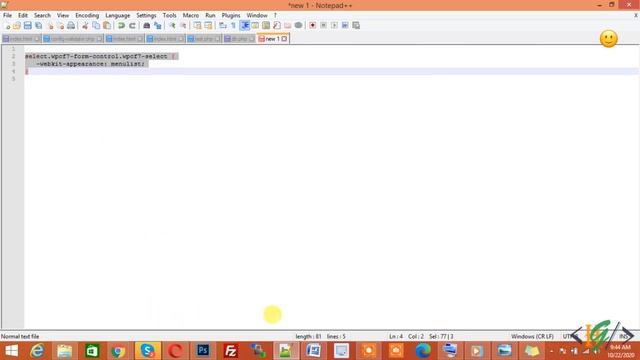Screen dimensions: 640x360
Task: Show the Document Map panel icon
Action: (266, 26)
